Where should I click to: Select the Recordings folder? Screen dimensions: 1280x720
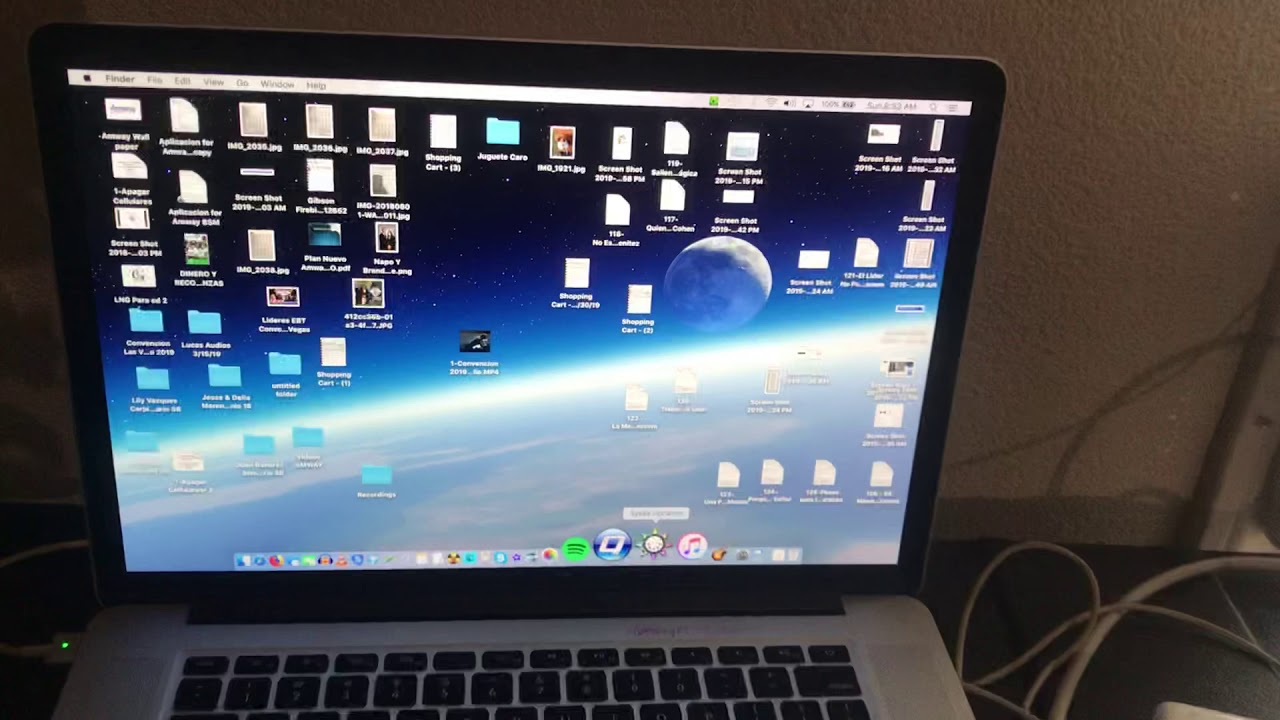pos(376,482)
